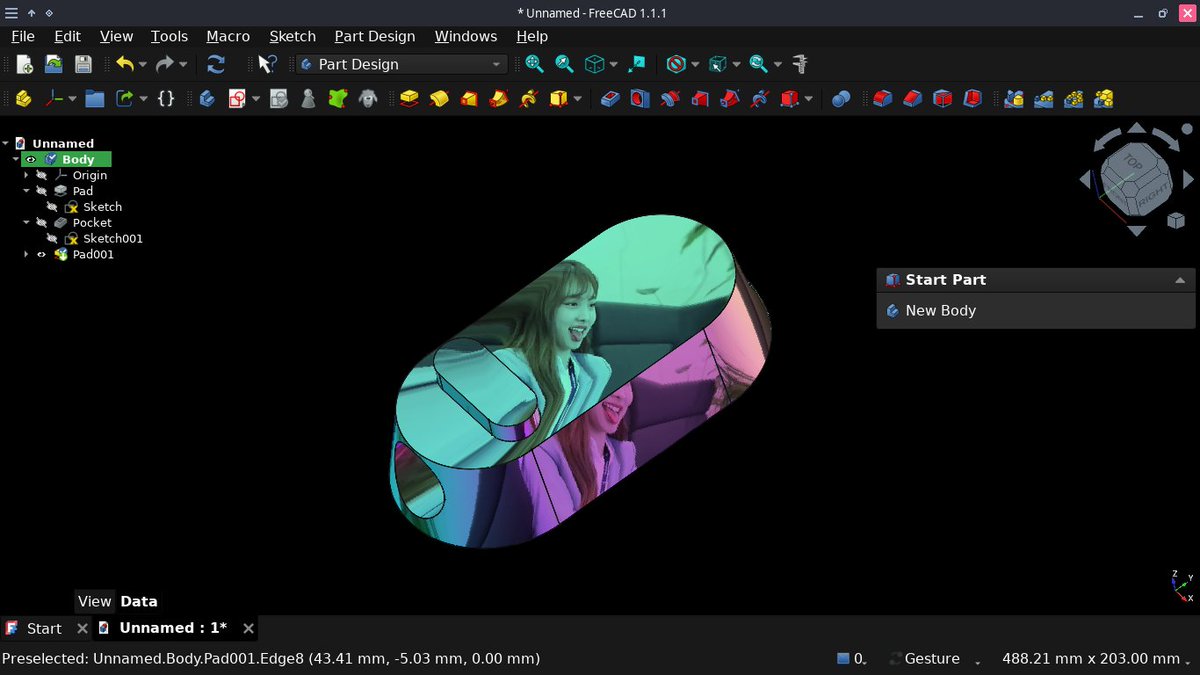Apply the Fillet tool
Screen dimensions: 1200x675
tap(882, 99)
